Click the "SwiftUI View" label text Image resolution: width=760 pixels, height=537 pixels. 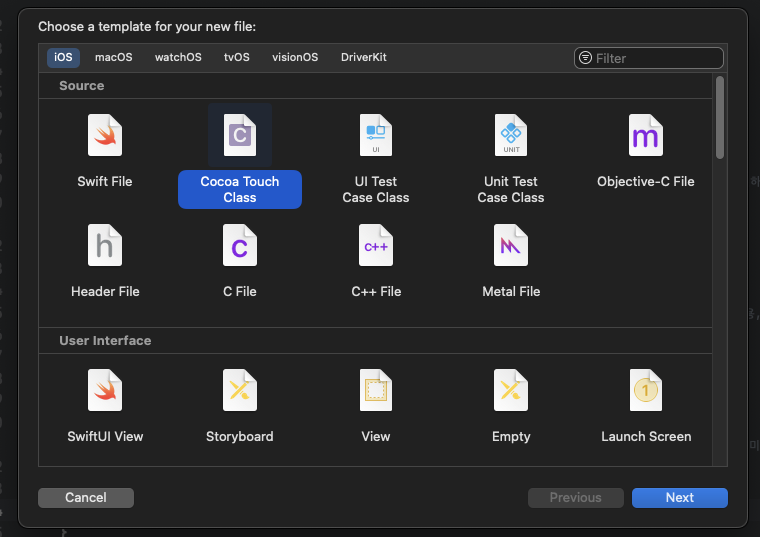click(x=105, y=437)
